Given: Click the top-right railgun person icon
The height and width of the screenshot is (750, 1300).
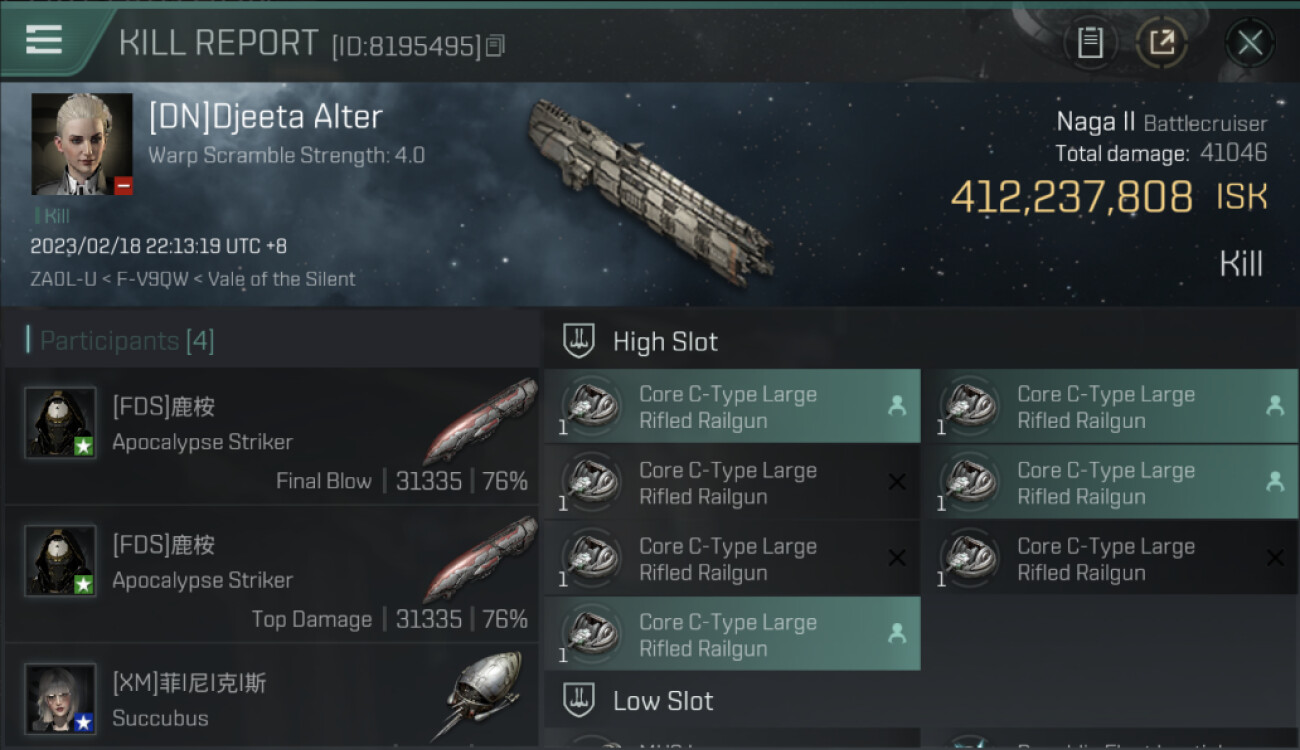Looking at the screenshot, I should (1274, 405).
